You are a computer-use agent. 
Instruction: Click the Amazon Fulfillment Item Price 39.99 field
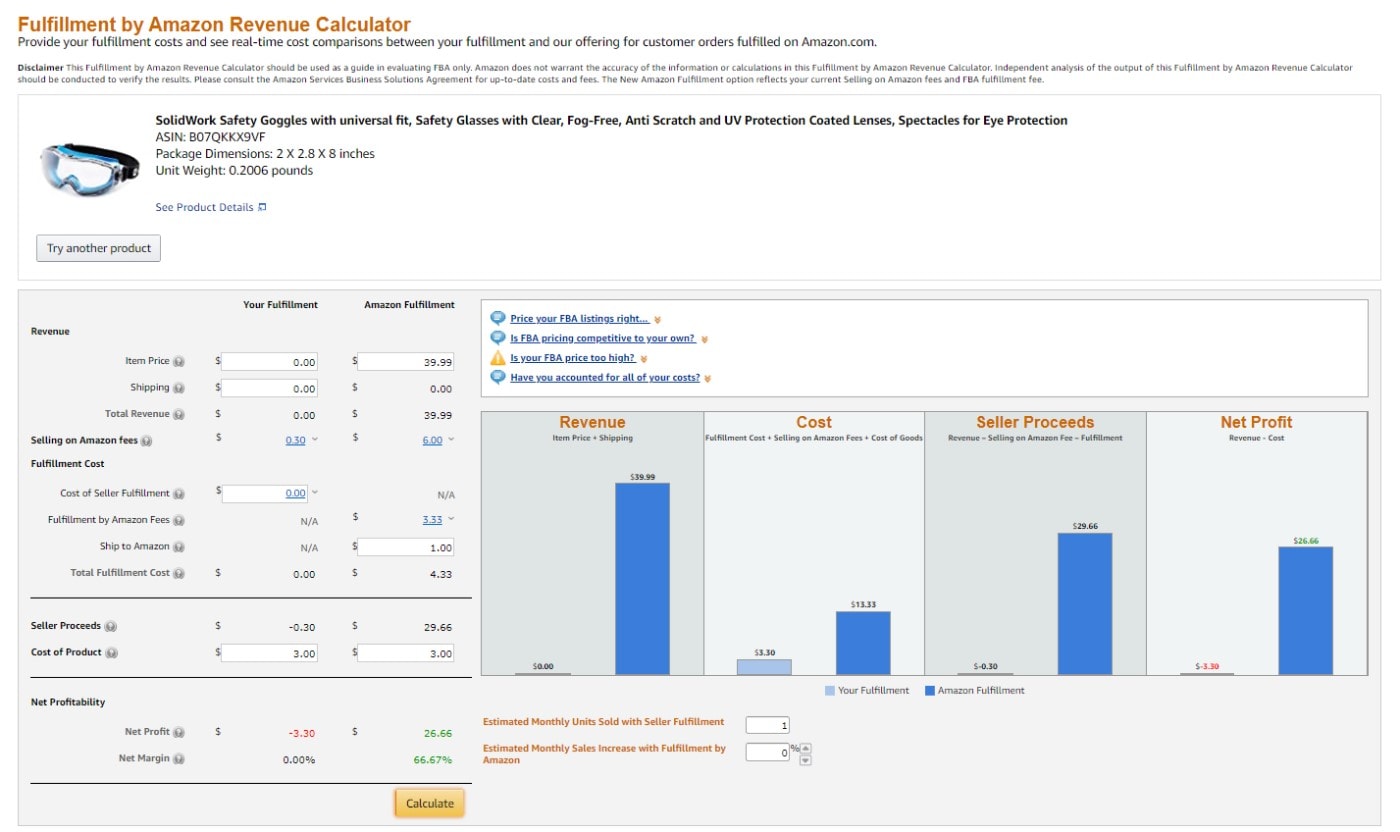(x=406, y=362)
